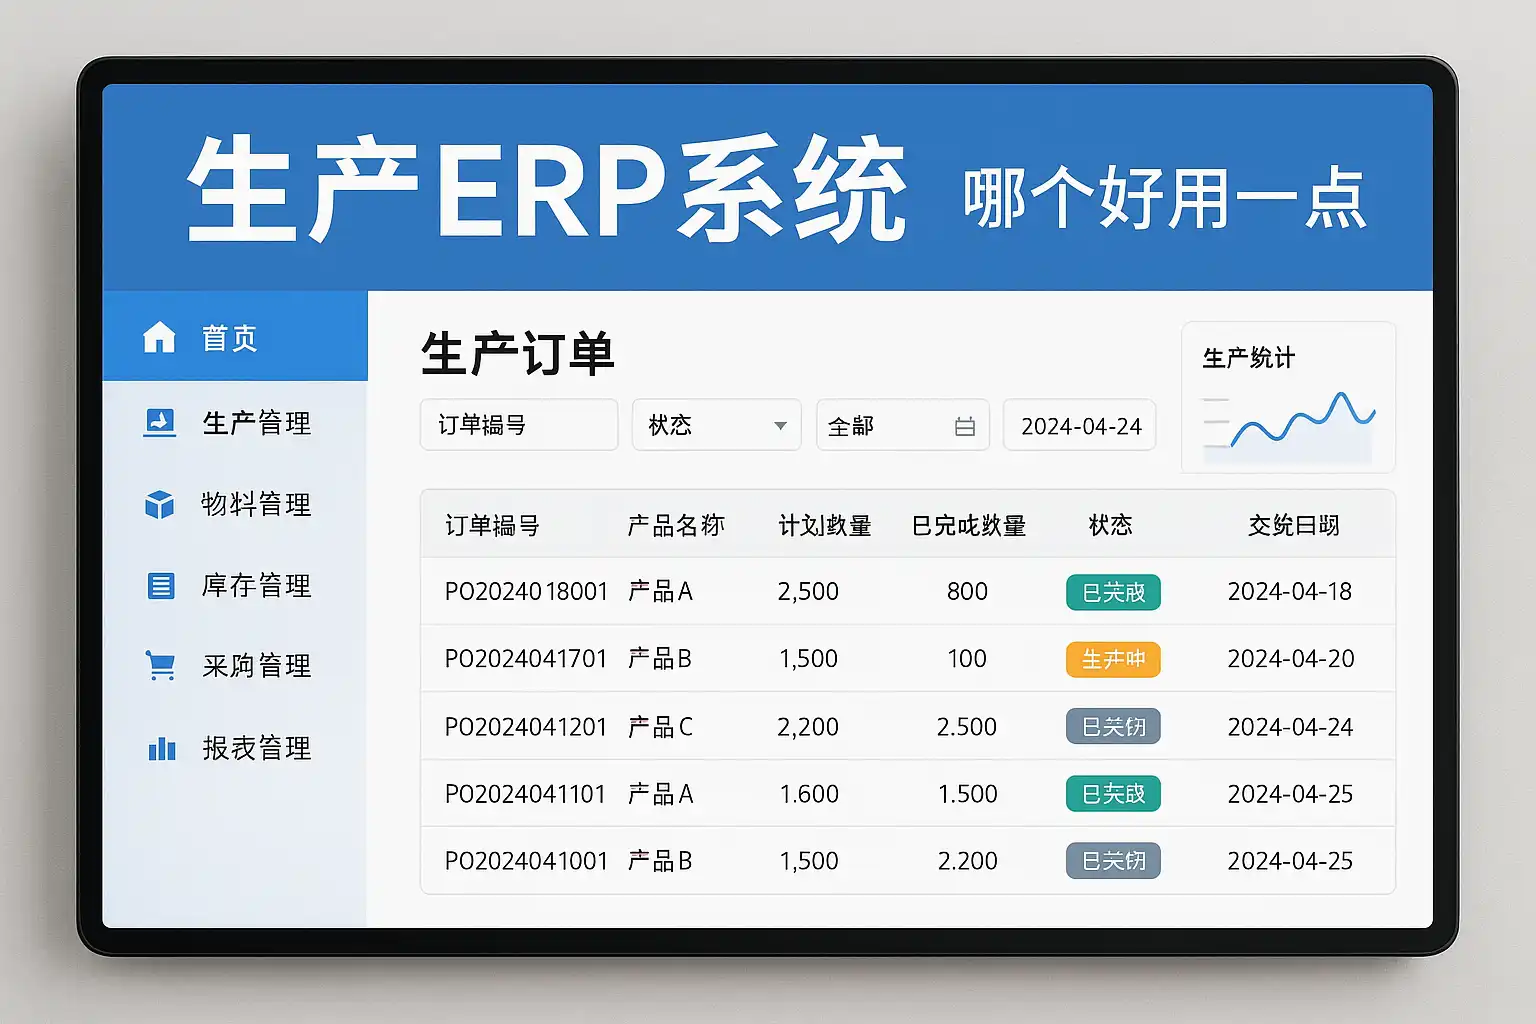
Task: Open the 报表管理 menu label
Action: pyautogui.click(x=257, y=748)
